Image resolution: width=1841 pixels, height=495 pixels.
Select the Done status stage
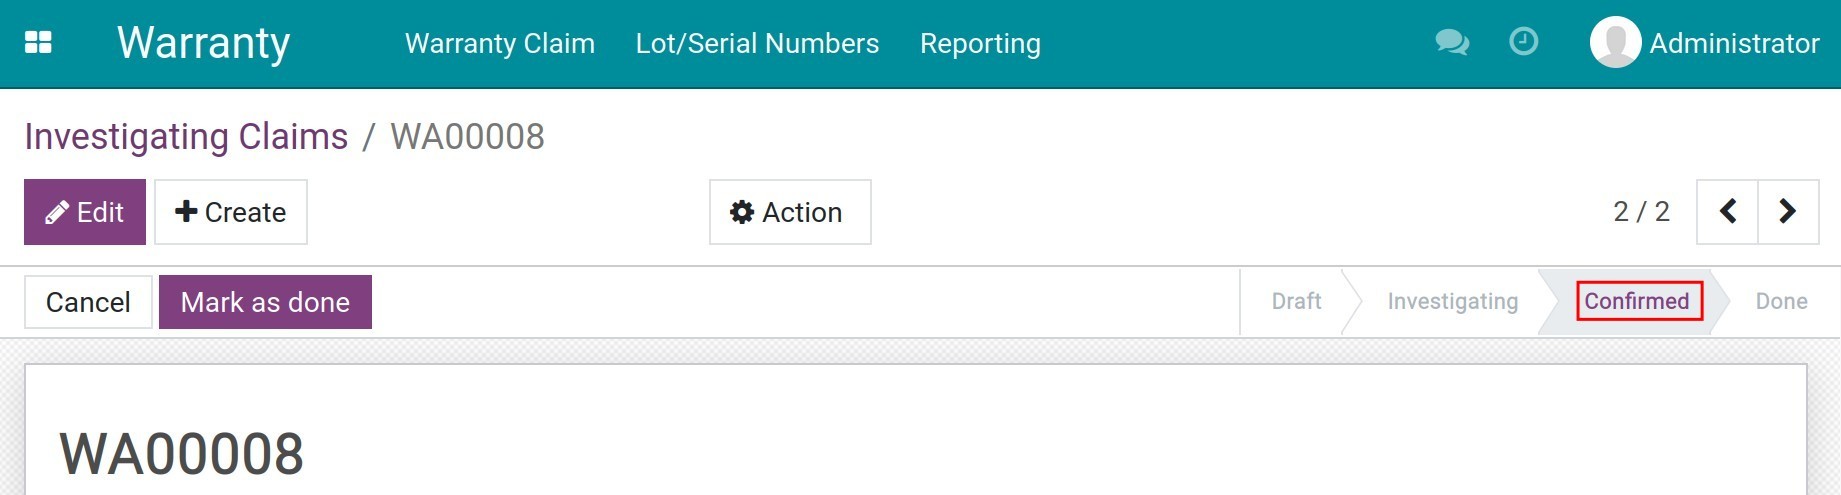(1781, 302)
